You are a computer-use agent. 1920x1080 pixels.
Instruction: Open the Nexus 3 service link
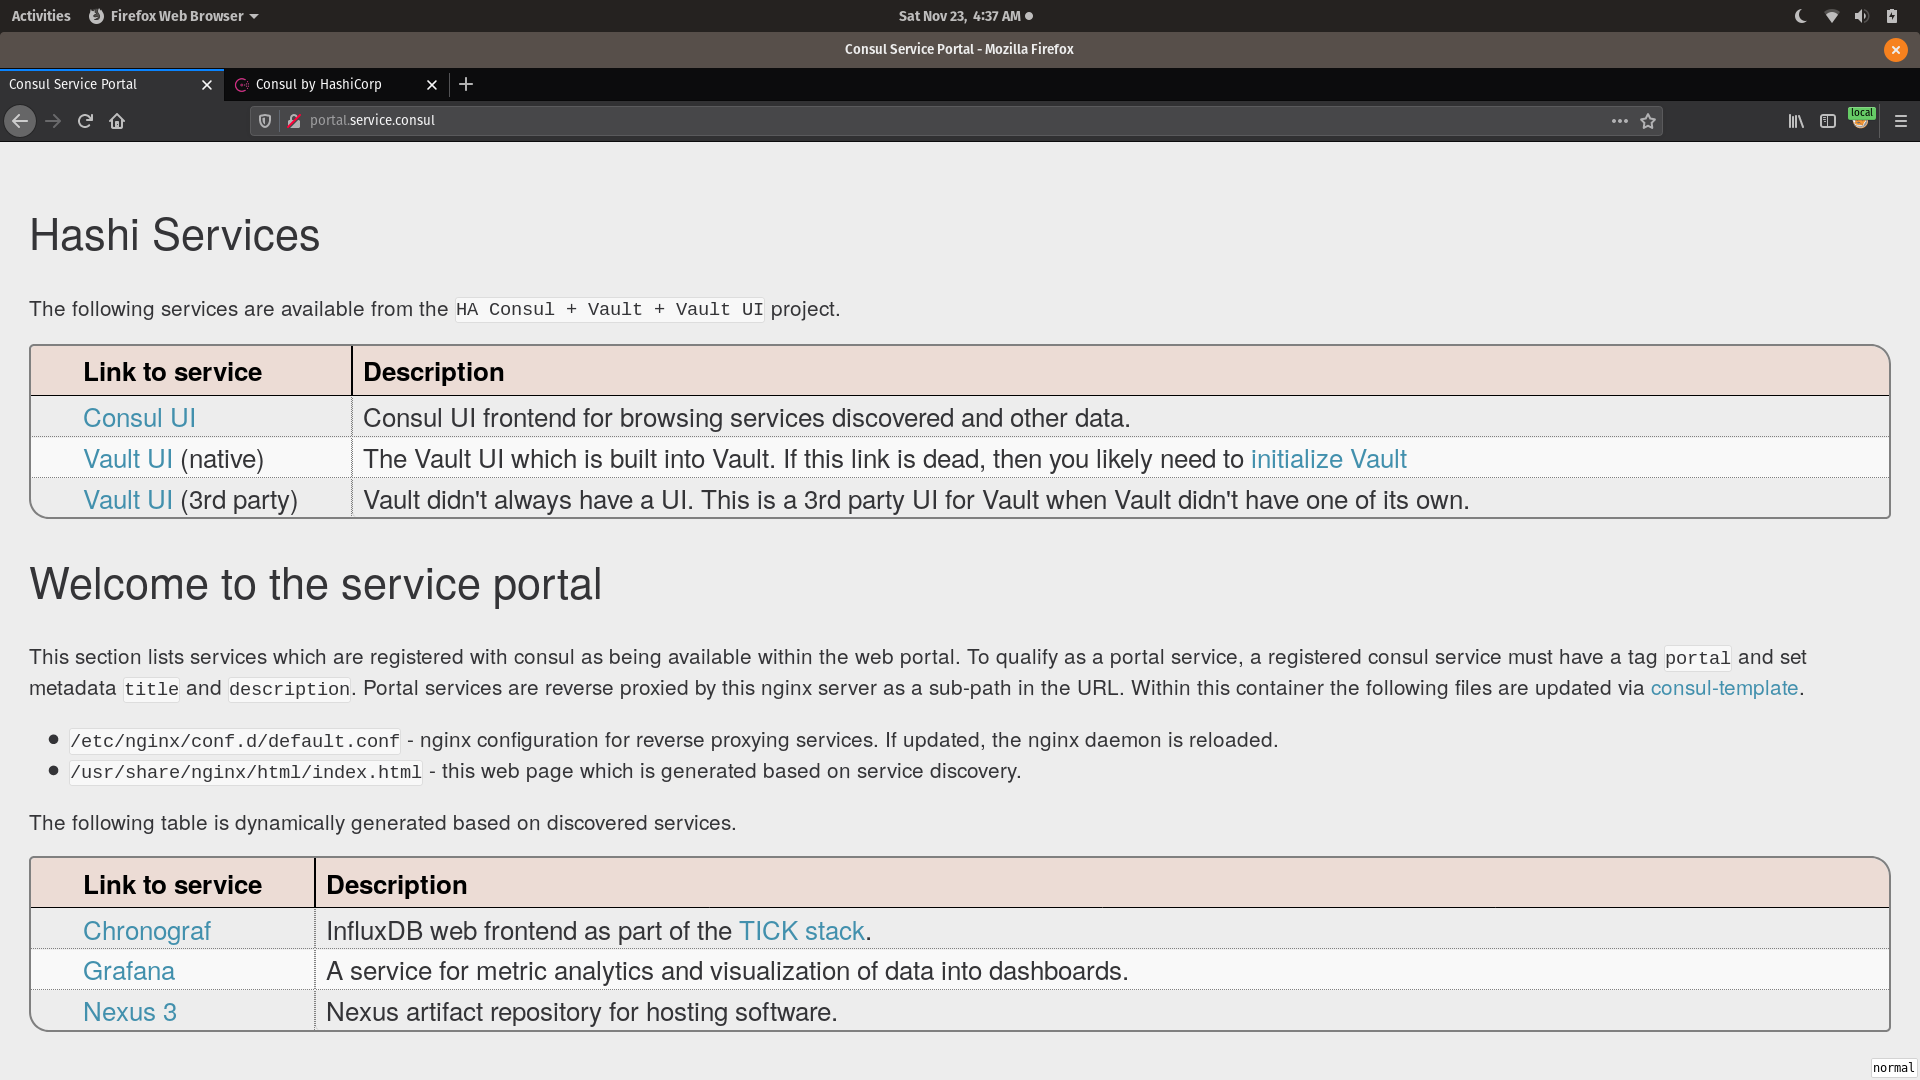(x=130, y=1012)
